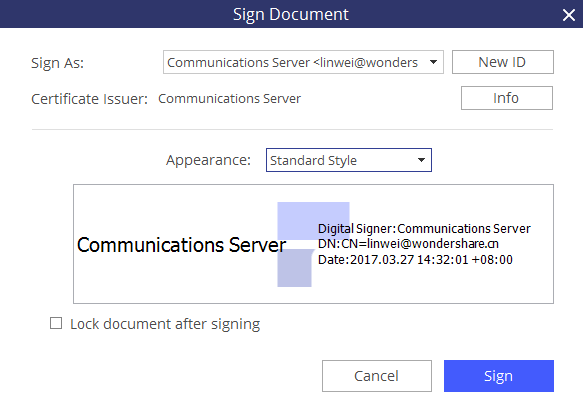Viewport: 583px width, 420px height.
Task: Click the Lock document after signing label
Action: pos(165,324)
